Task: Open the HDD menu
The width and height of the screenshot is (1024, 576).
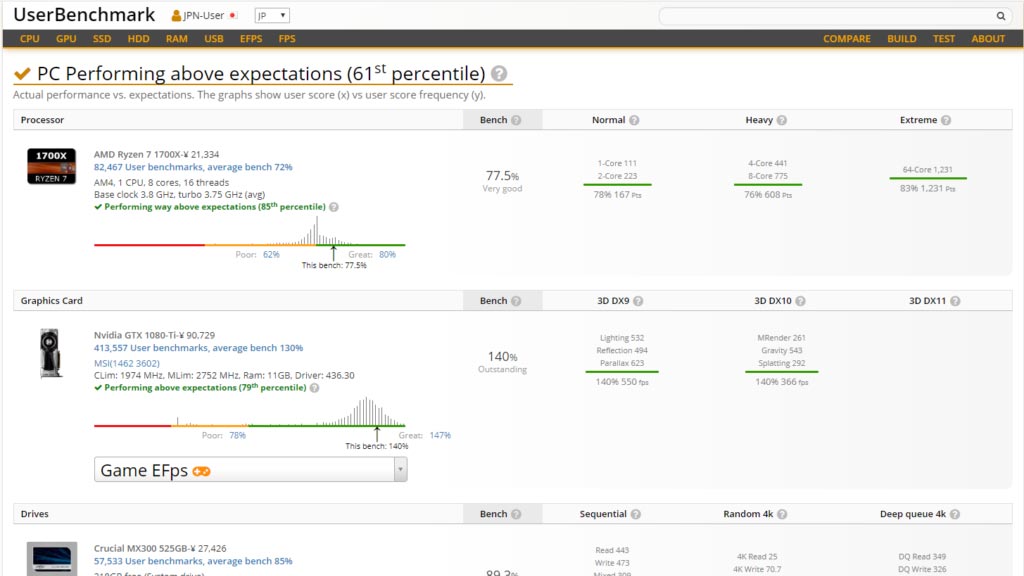Action: [138, 39]
